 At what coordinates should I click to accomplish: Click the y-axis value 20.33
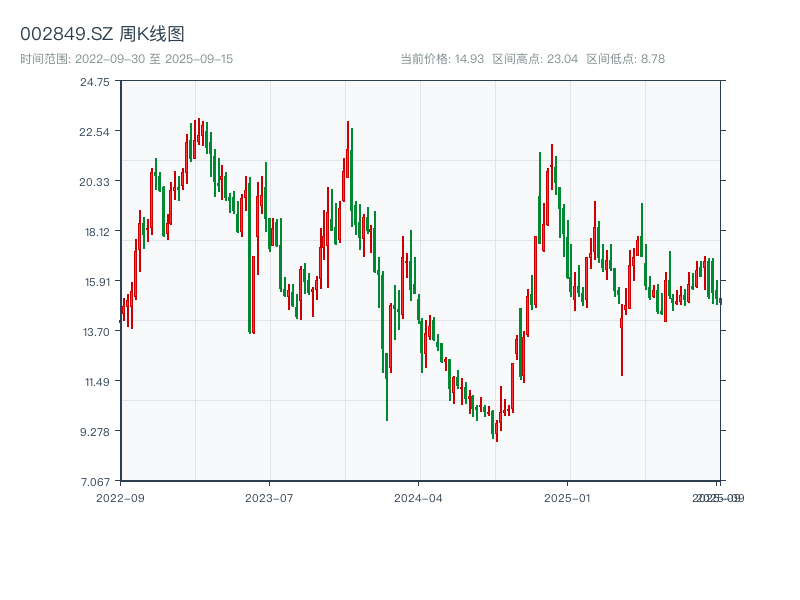coord(94,182)
